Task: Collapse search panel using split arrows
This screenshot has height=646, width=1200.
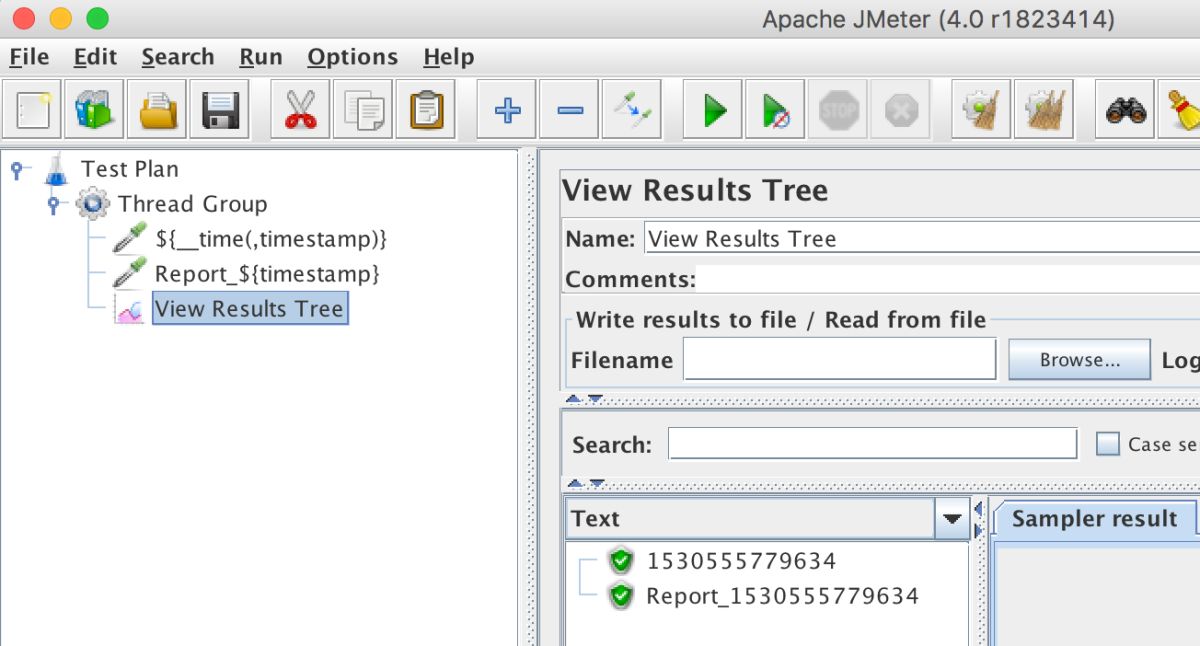Action: point(575,483)
